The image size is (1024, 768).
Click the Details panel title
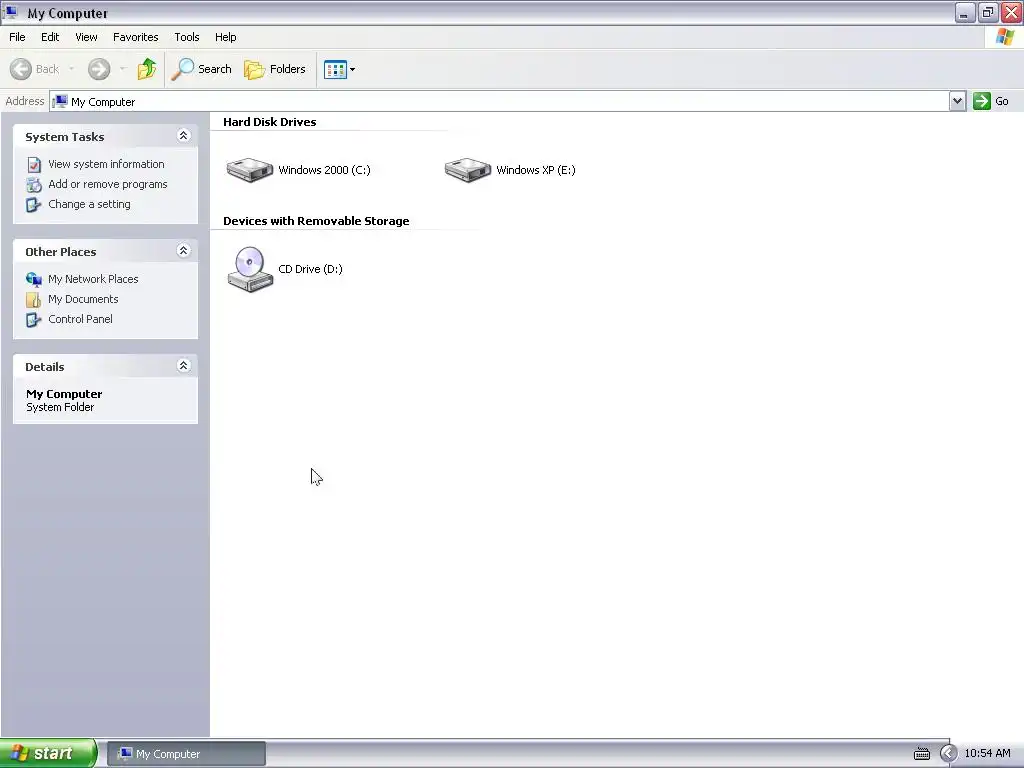[x=45, y=367]
